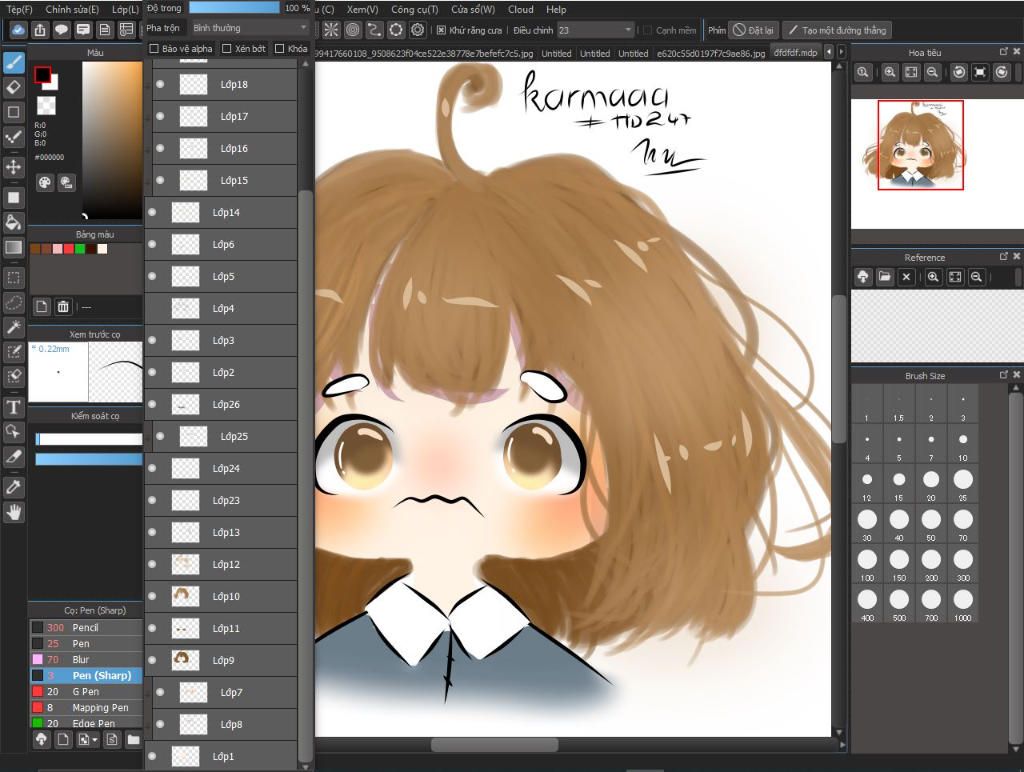
Task: Select the Brush tool in the left toolbar
Action: click(x=14, y=62)
